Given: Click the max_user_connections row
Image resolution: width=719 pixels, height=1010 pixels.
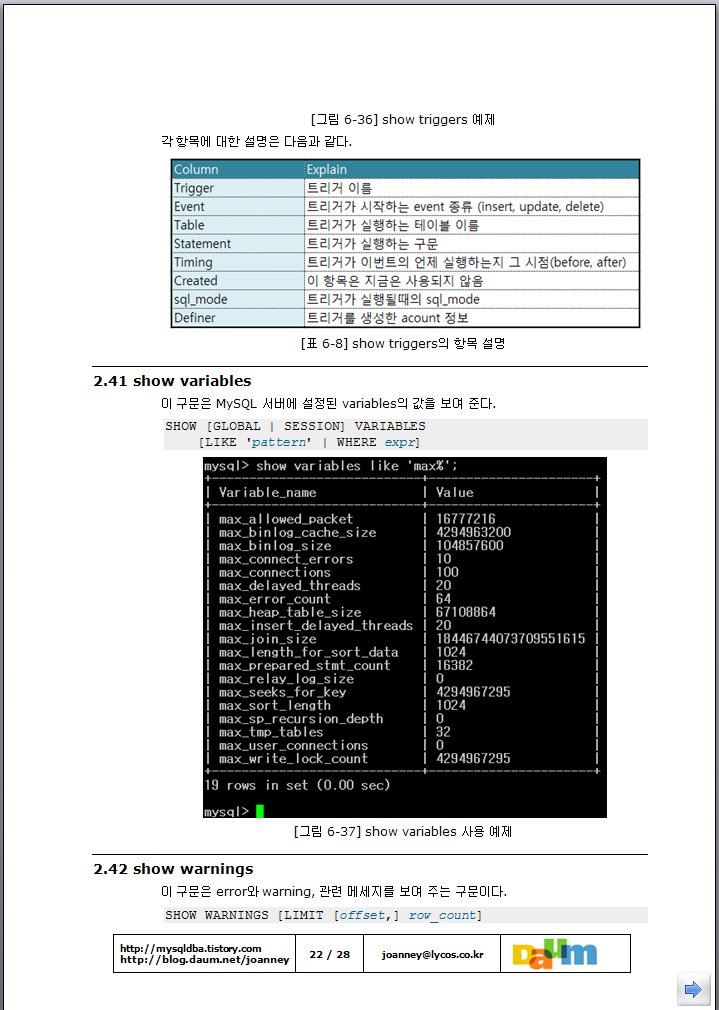Looking at the screenshot, I should coord(402,745).
